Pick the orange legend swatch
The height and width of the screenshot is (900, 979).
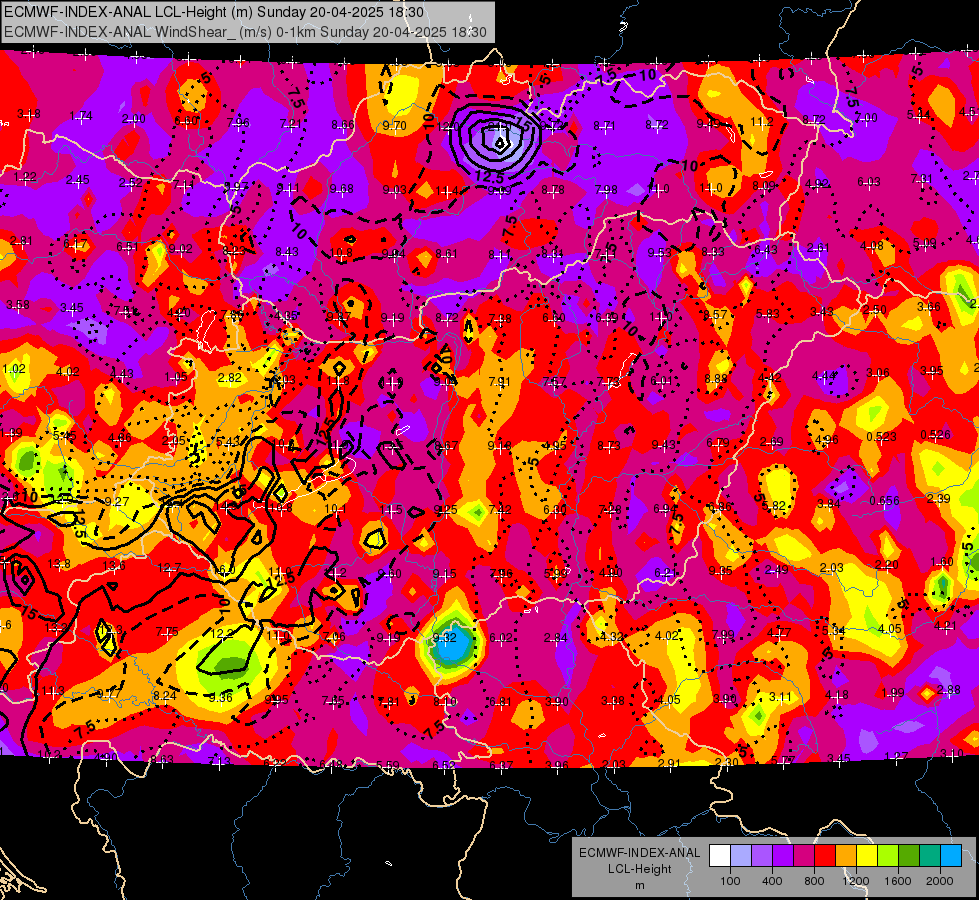846,856
